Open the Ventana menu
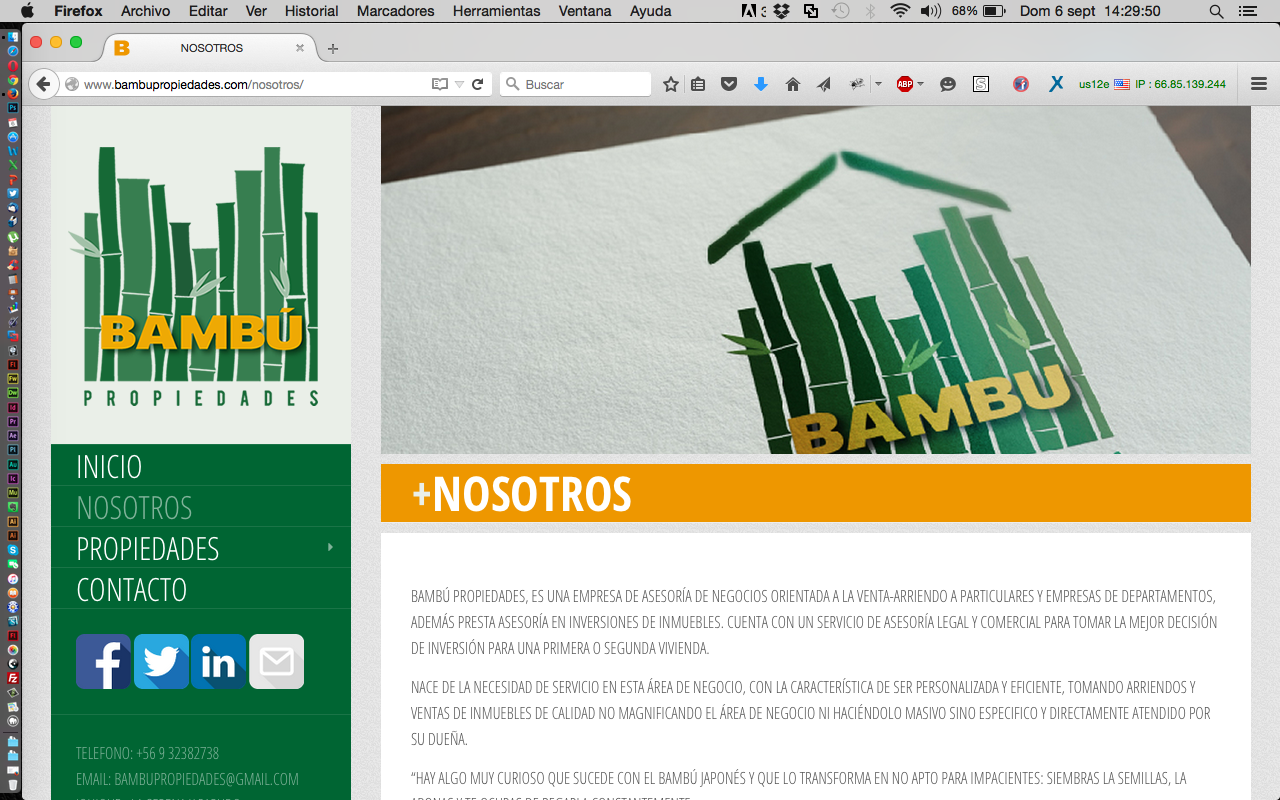Image resolution: width=1280 pixels, height=800 pixels. [585, 11]
